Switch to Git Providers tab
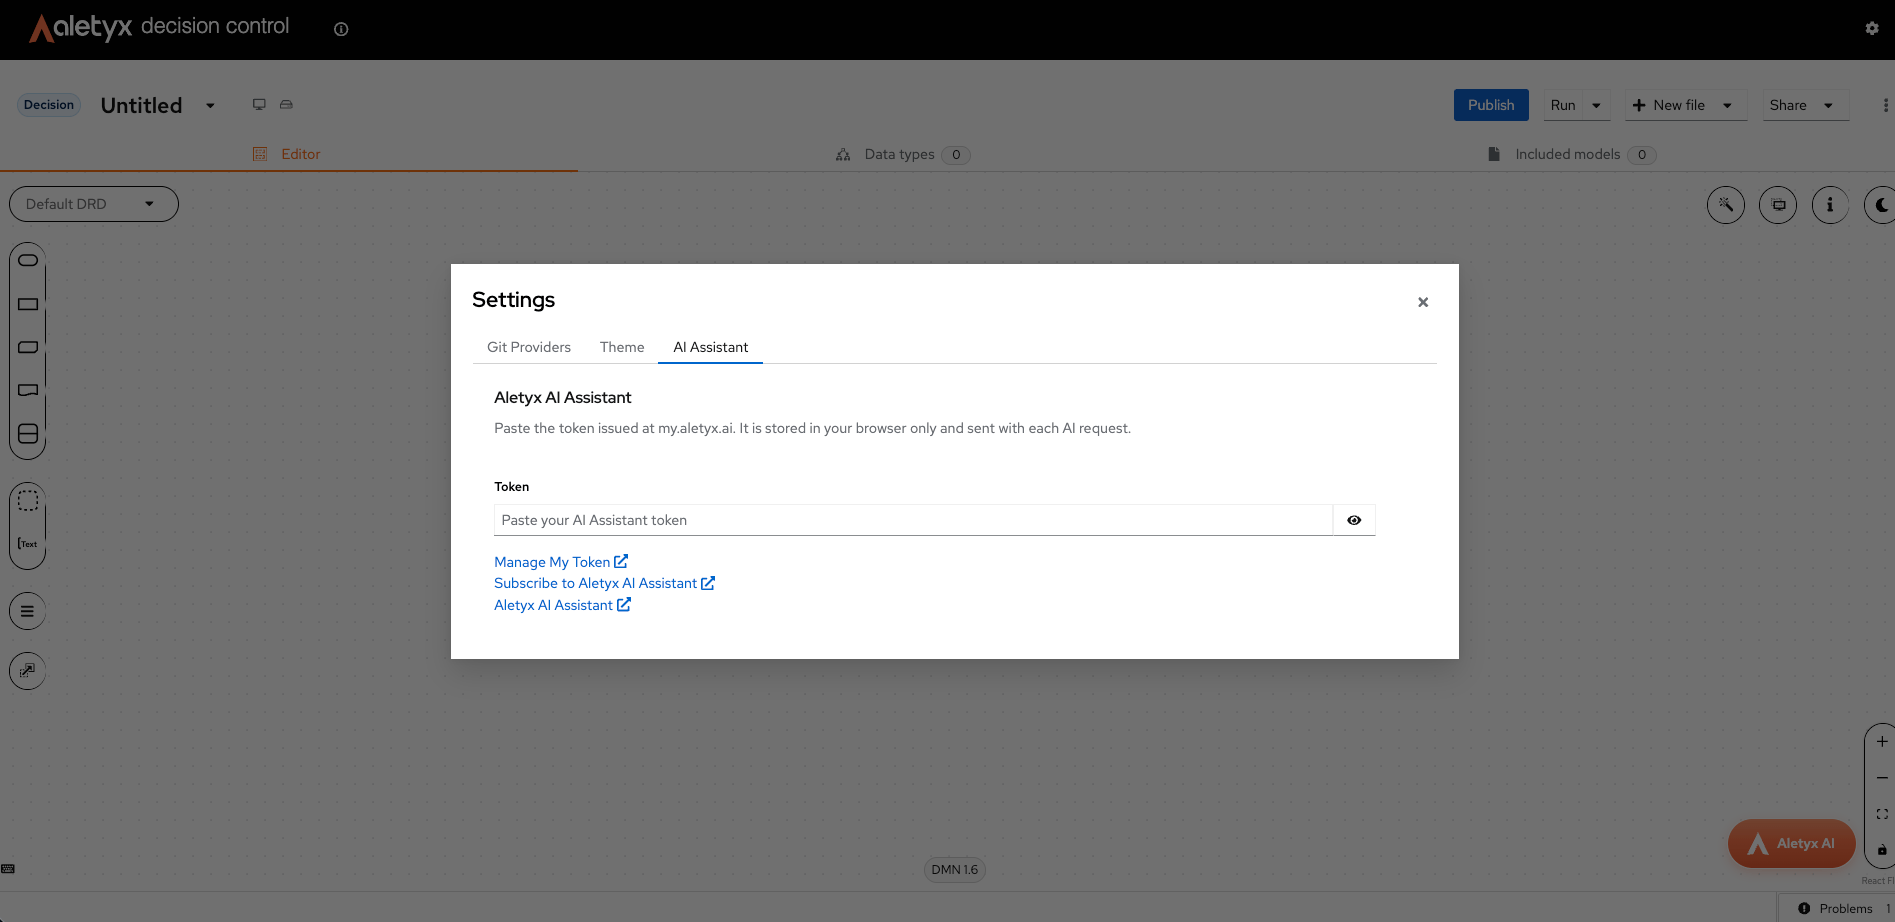Image resolution: width=1895 pixels, height=922 pixels. tap(529, 347)
